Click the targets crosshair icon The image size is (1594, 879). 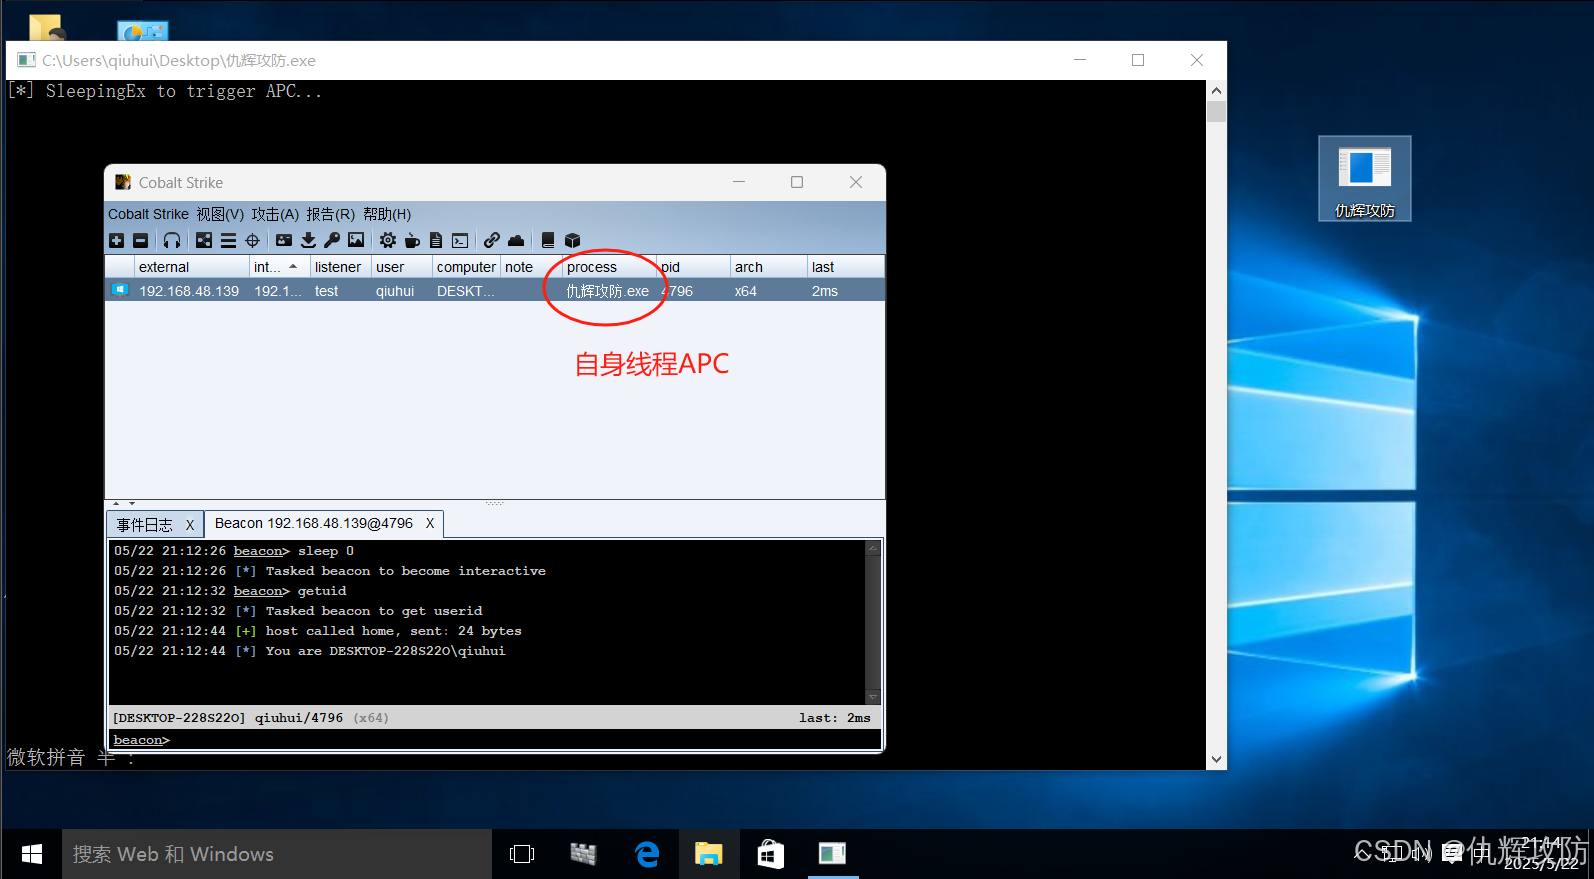[252, 240]
